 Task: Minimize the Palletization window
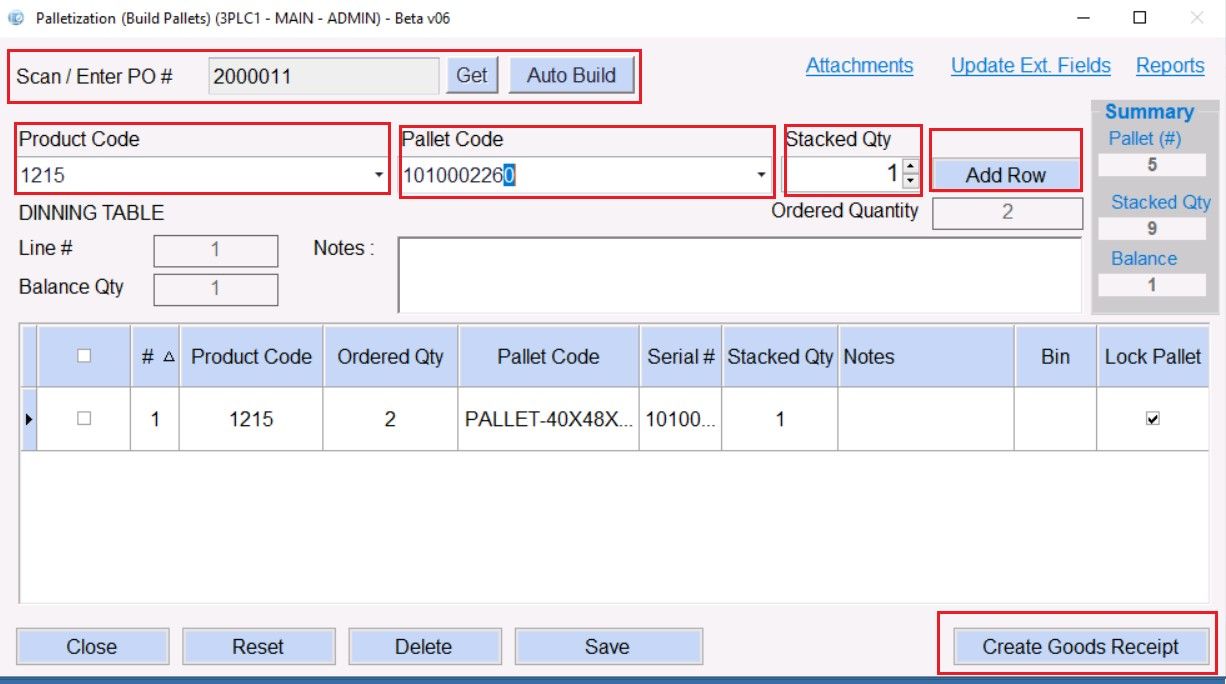click(1083, 18)
